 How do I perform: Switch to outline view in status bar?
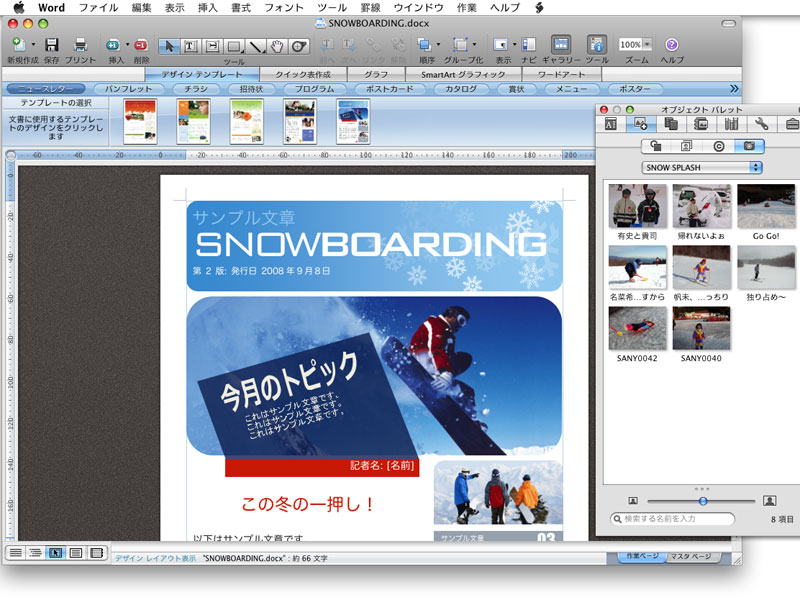coord(35,553)
